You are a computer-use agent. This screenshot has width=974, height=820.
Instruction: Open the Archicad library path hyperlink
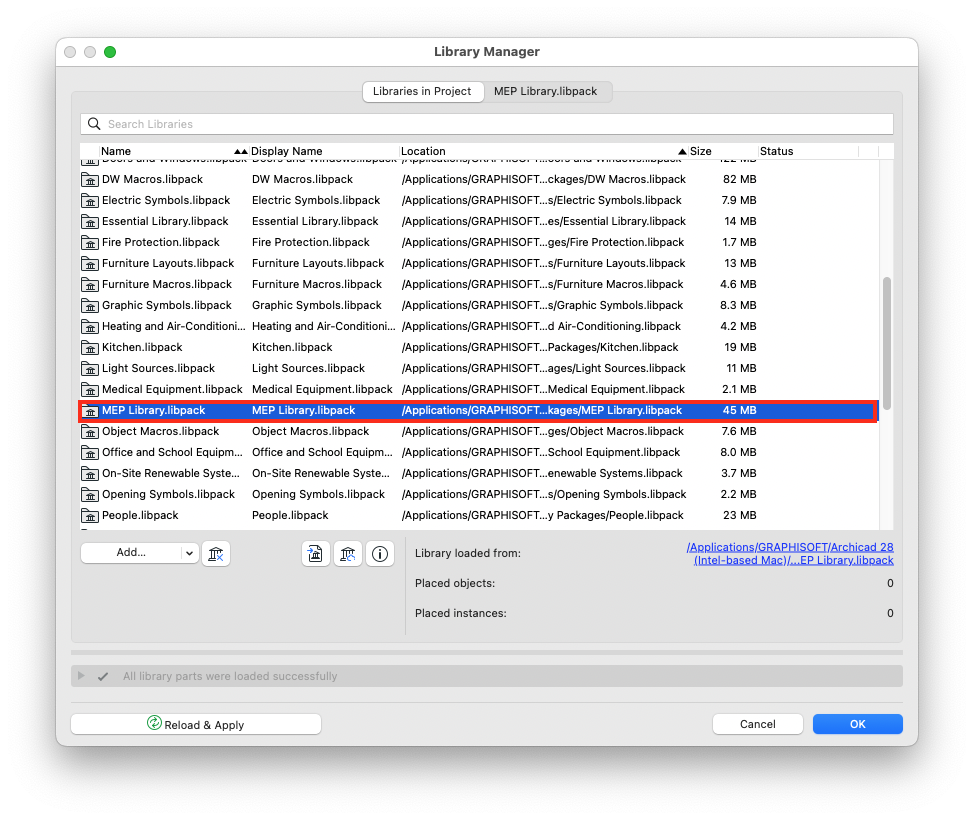click(790, 553)
